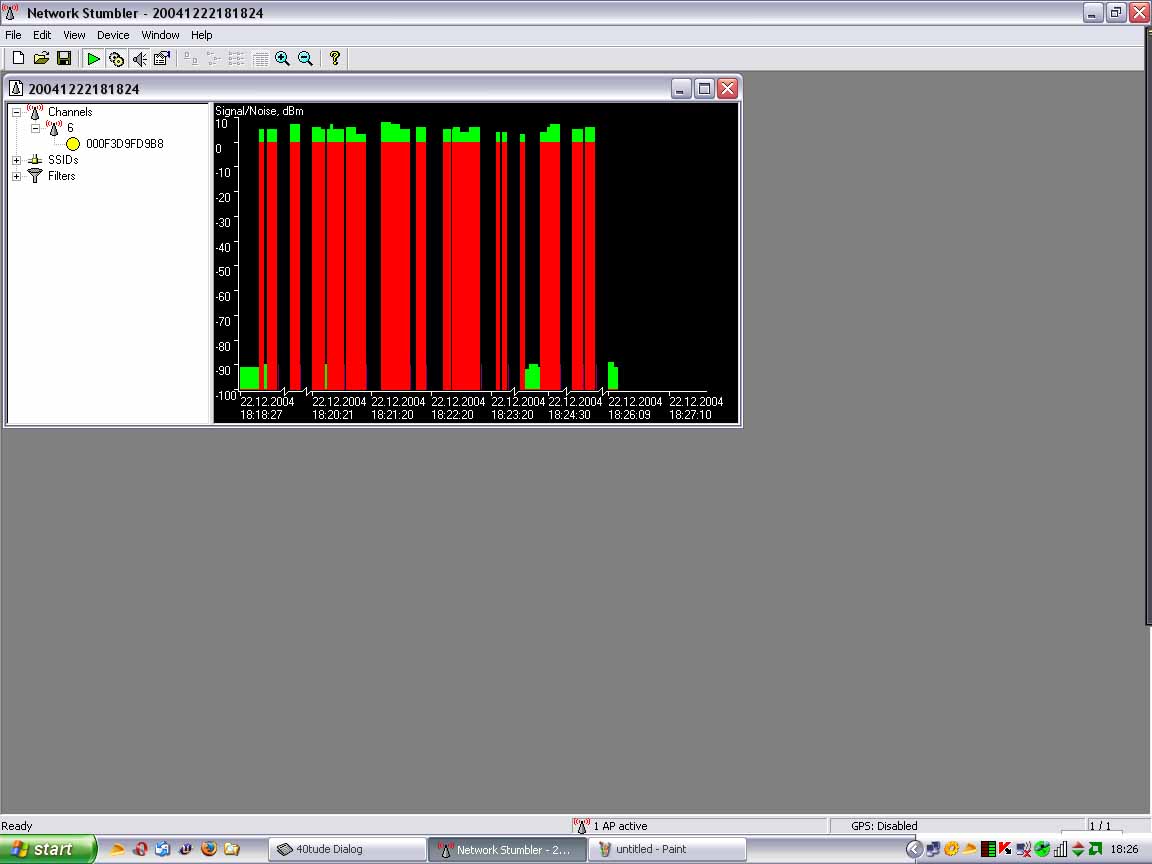This screenshot has width=1152, height=864.
Task: Click the '1 AP active' status bar entry
Action: [620, 827]
